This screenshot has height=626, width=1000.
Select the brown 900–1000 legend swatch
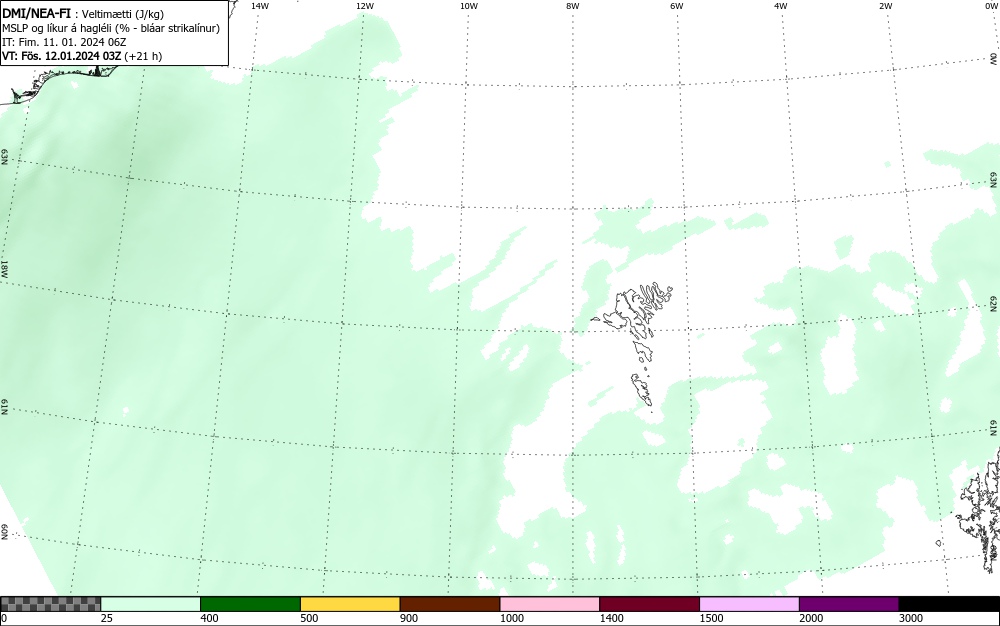point(450,604)
